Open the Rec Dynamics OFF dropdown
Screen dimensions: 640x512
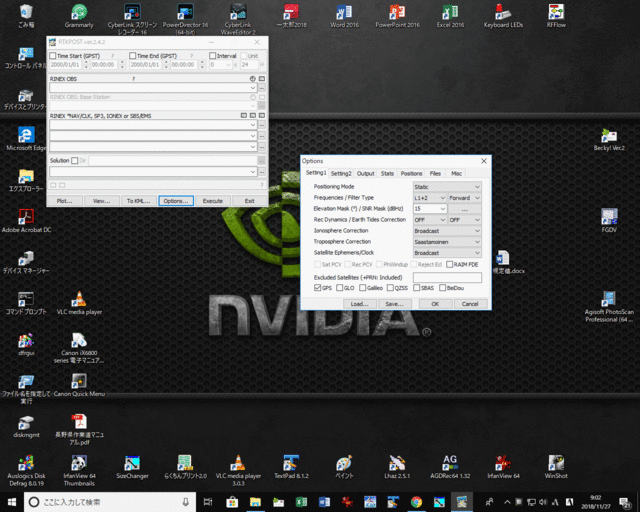coord(430,220)
